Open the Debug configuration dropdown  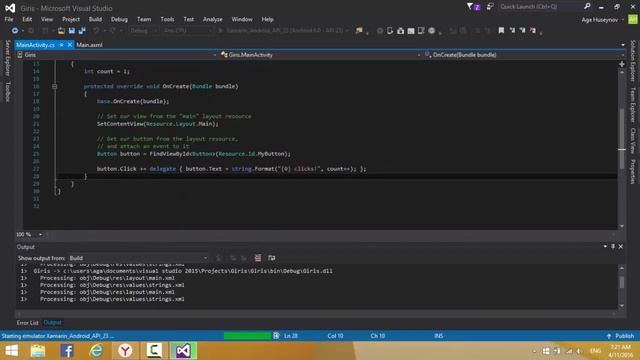[144, 31]
